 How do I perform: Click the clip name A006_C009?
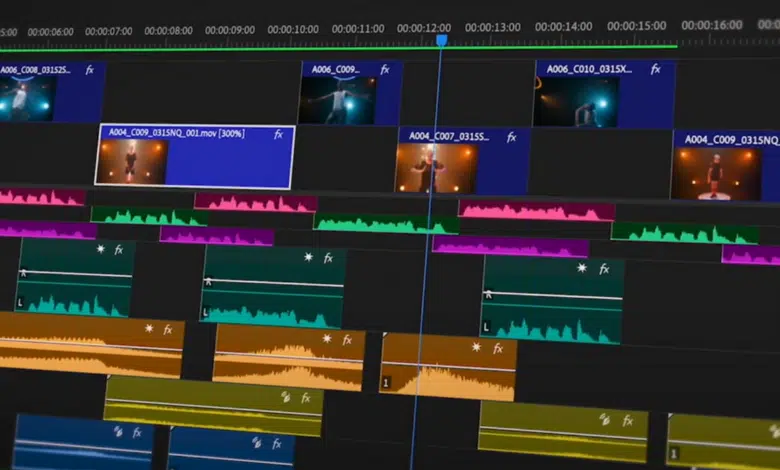point(336,70)
